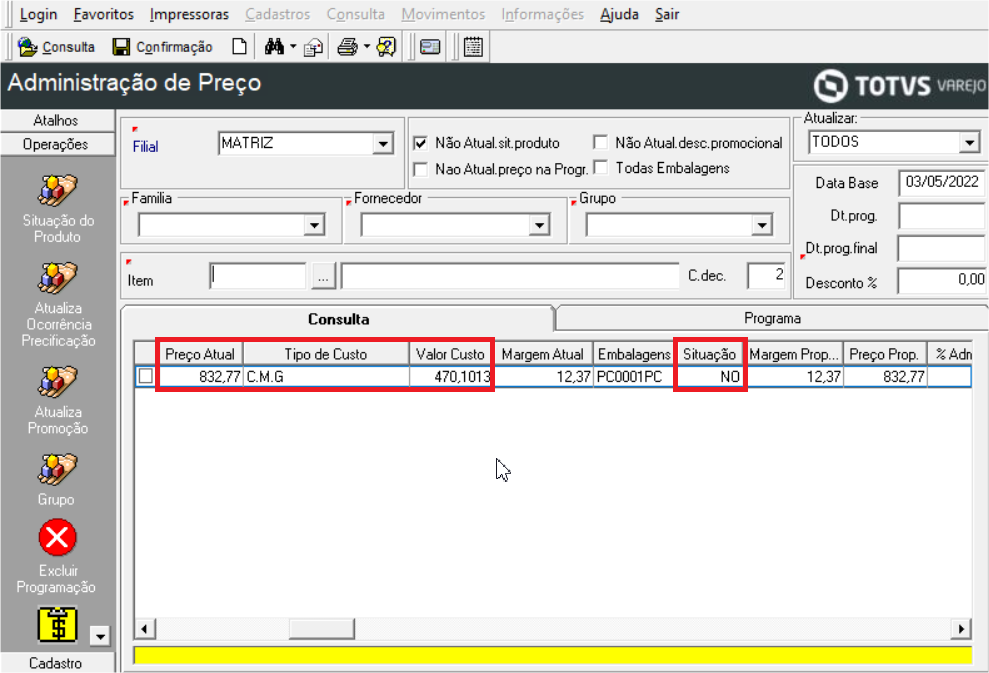
Task: Click the Sair menu
Action: [x=667, y=15]
